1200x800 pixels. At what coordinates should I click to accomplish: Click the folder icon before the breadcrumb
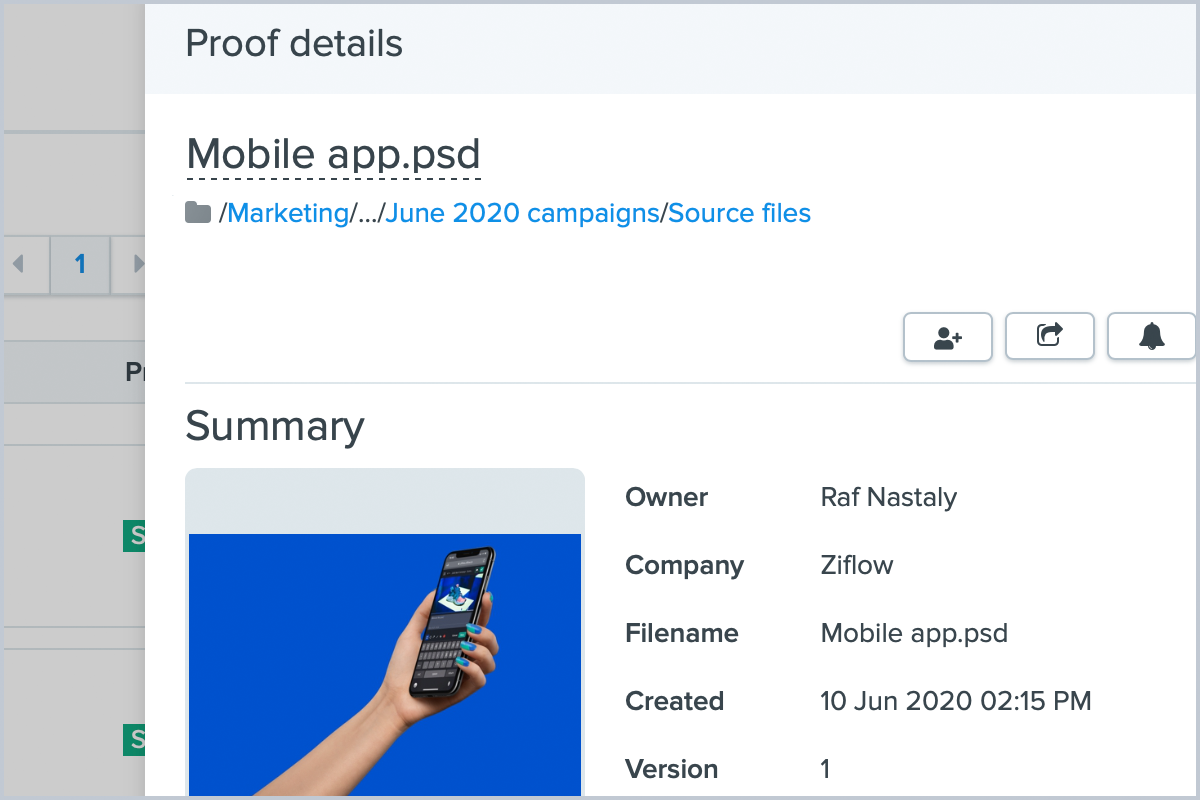198,213
